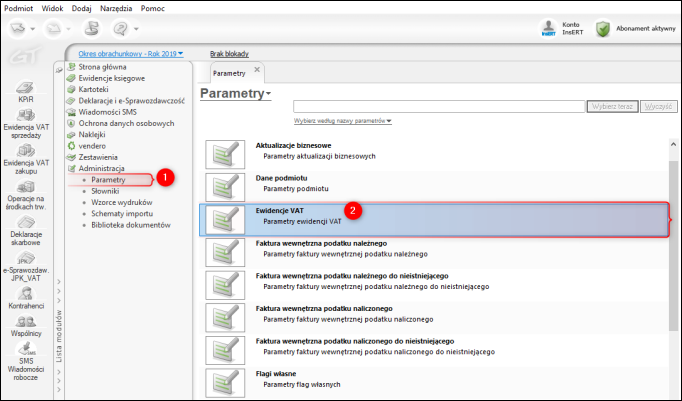The image size is (682, 401).
Task: Select Strona główna in module tree
Action: tap(102, 67)
